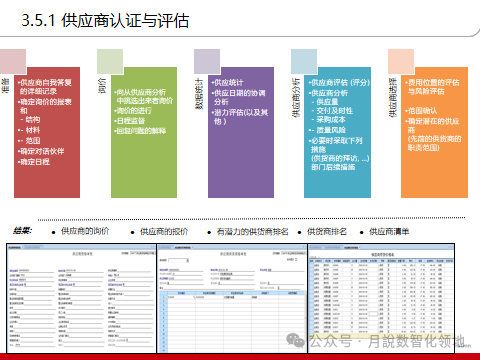Click the 供应商的报价 result item
This screenshot has width=480, height=360.
point(164,231)
